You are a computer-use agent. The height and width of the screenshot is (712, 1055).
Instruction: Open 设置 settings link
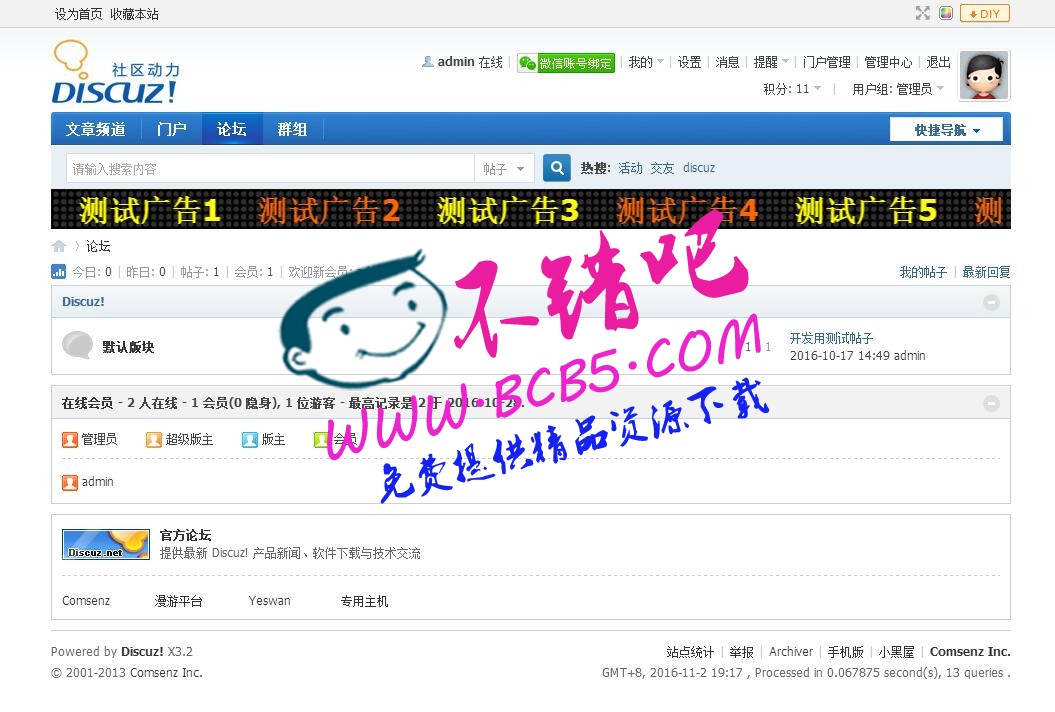pyautogui.click(x=690, y=63)
